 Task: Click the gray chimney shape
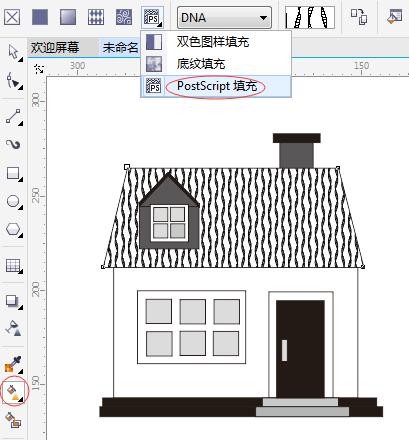pos(296,155)
